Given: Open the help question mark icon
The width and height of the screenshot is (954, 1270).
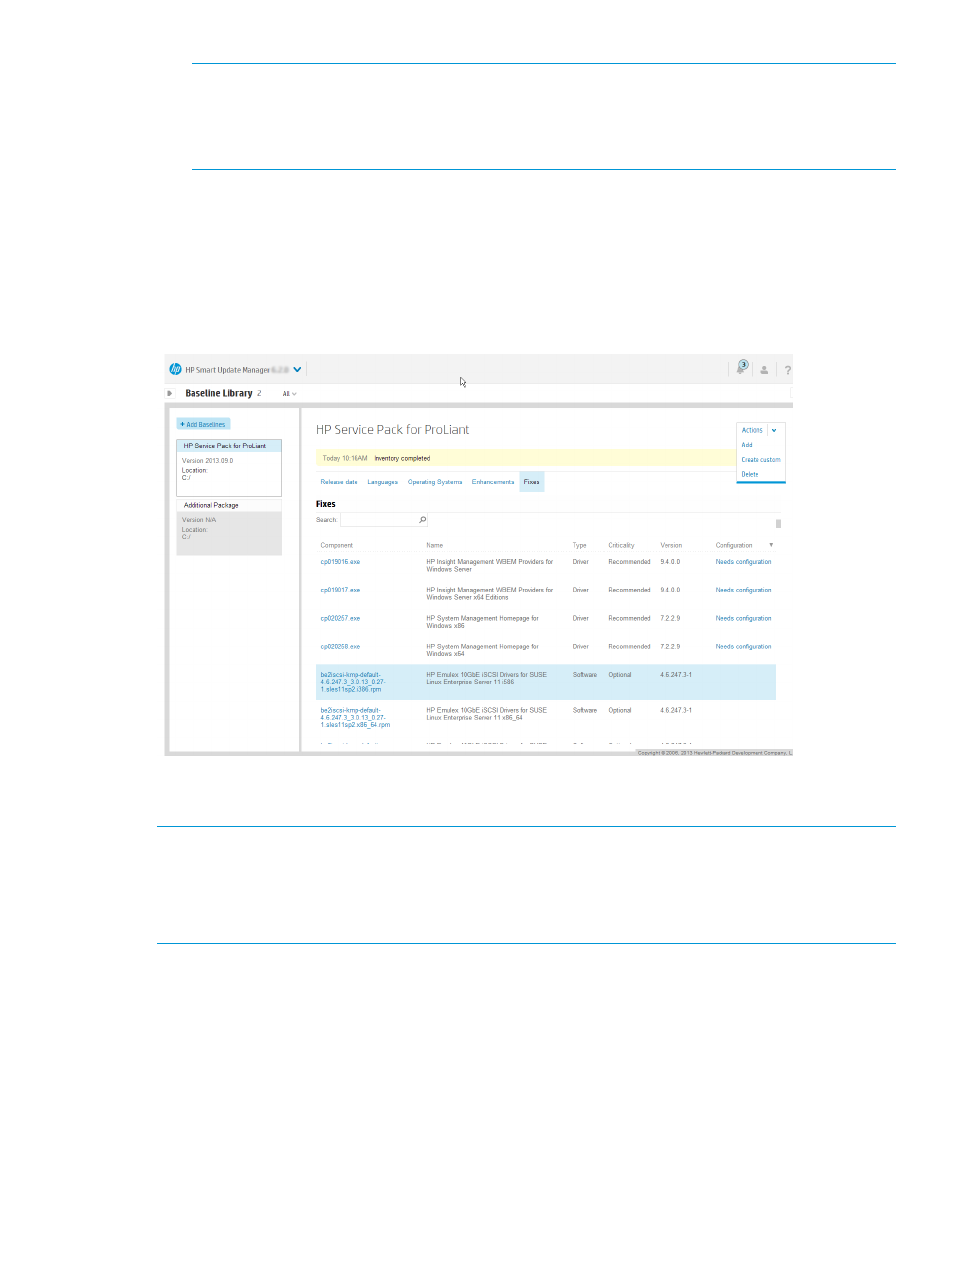Looking at the screenshot, I should (787, 370).
